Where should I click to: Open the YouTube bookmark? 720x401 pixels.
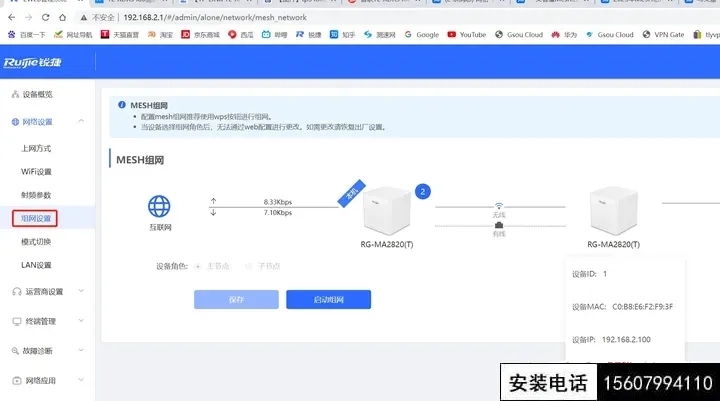pyautogui.click(x=467, y=34)
